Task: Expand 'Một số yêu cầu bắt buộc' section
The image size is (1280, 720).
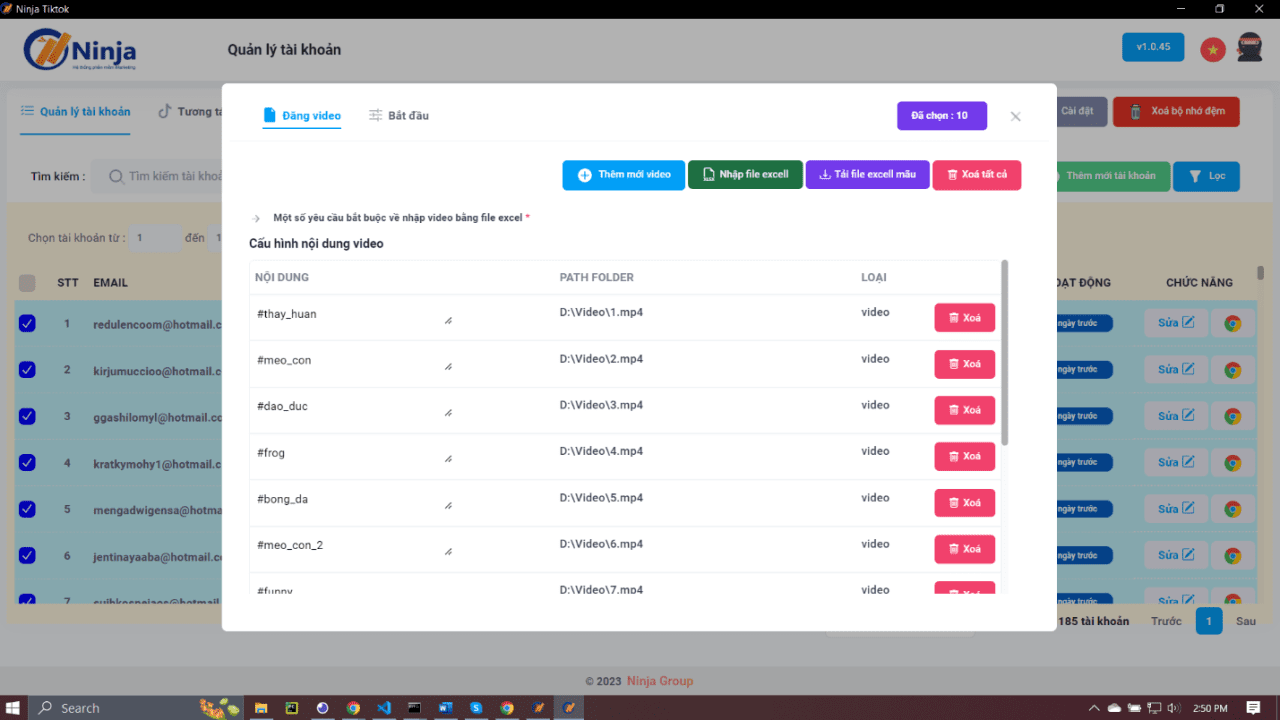Action: 392,217
